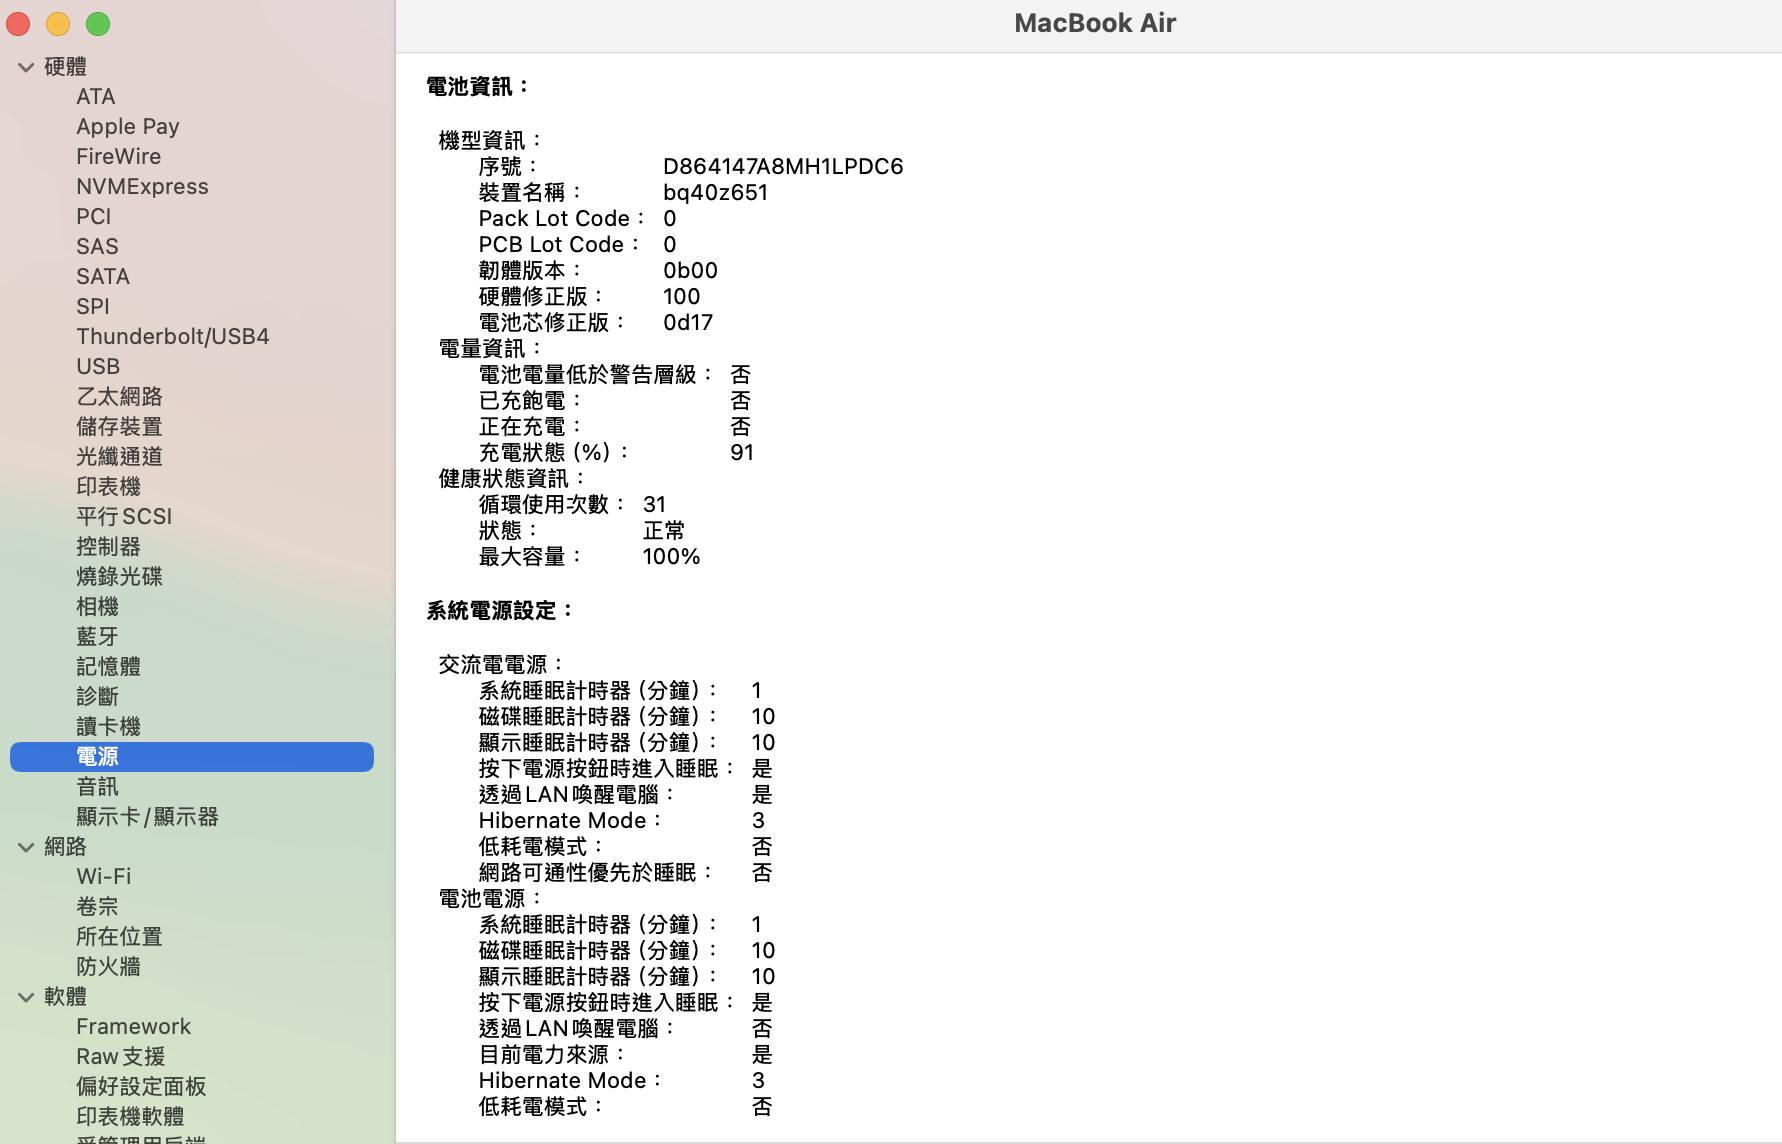
Task: Select 相機 in the sidebar
Action: pos(98,607)
